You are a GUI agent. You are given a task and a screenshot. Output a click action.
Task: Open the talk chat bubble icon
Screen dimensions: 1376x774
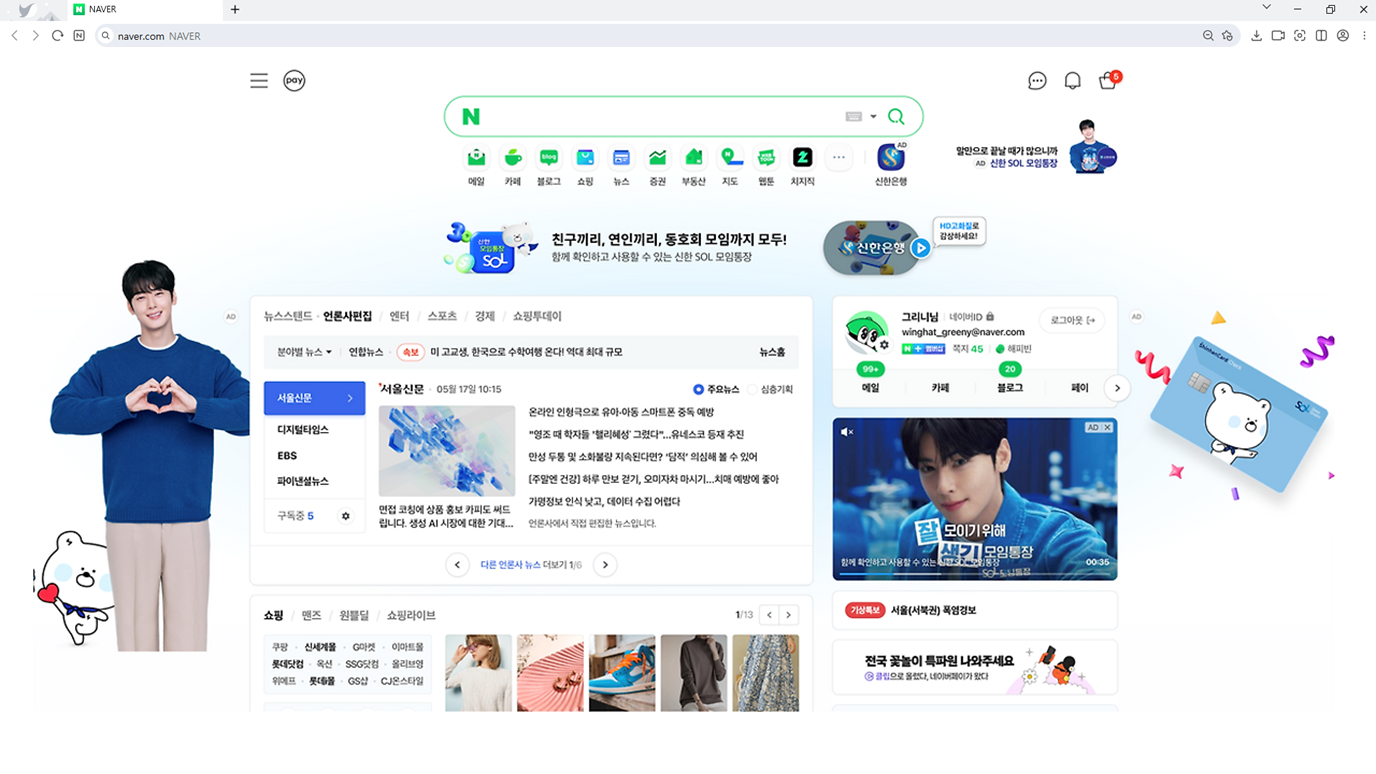point(1037,81)
